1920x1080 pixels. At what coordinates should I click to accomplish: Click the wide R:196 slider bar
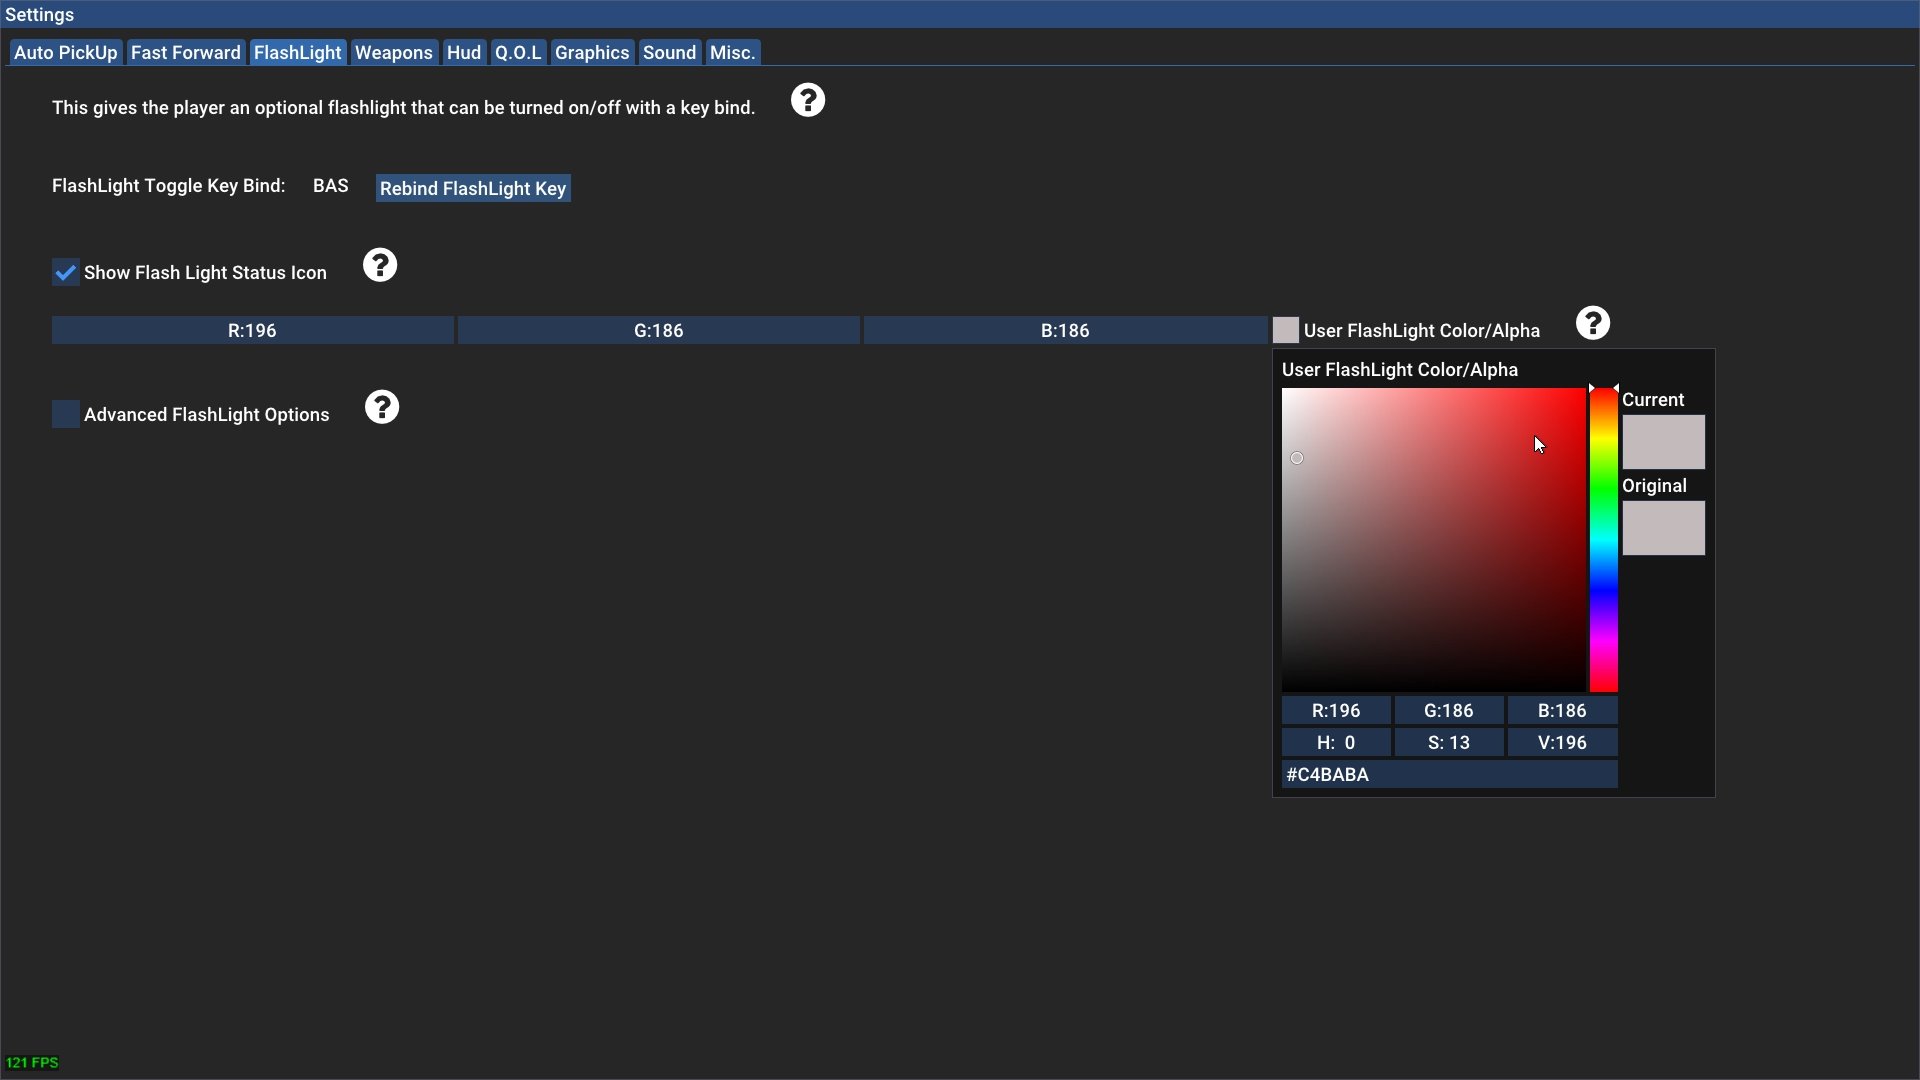tap(252, 330)
